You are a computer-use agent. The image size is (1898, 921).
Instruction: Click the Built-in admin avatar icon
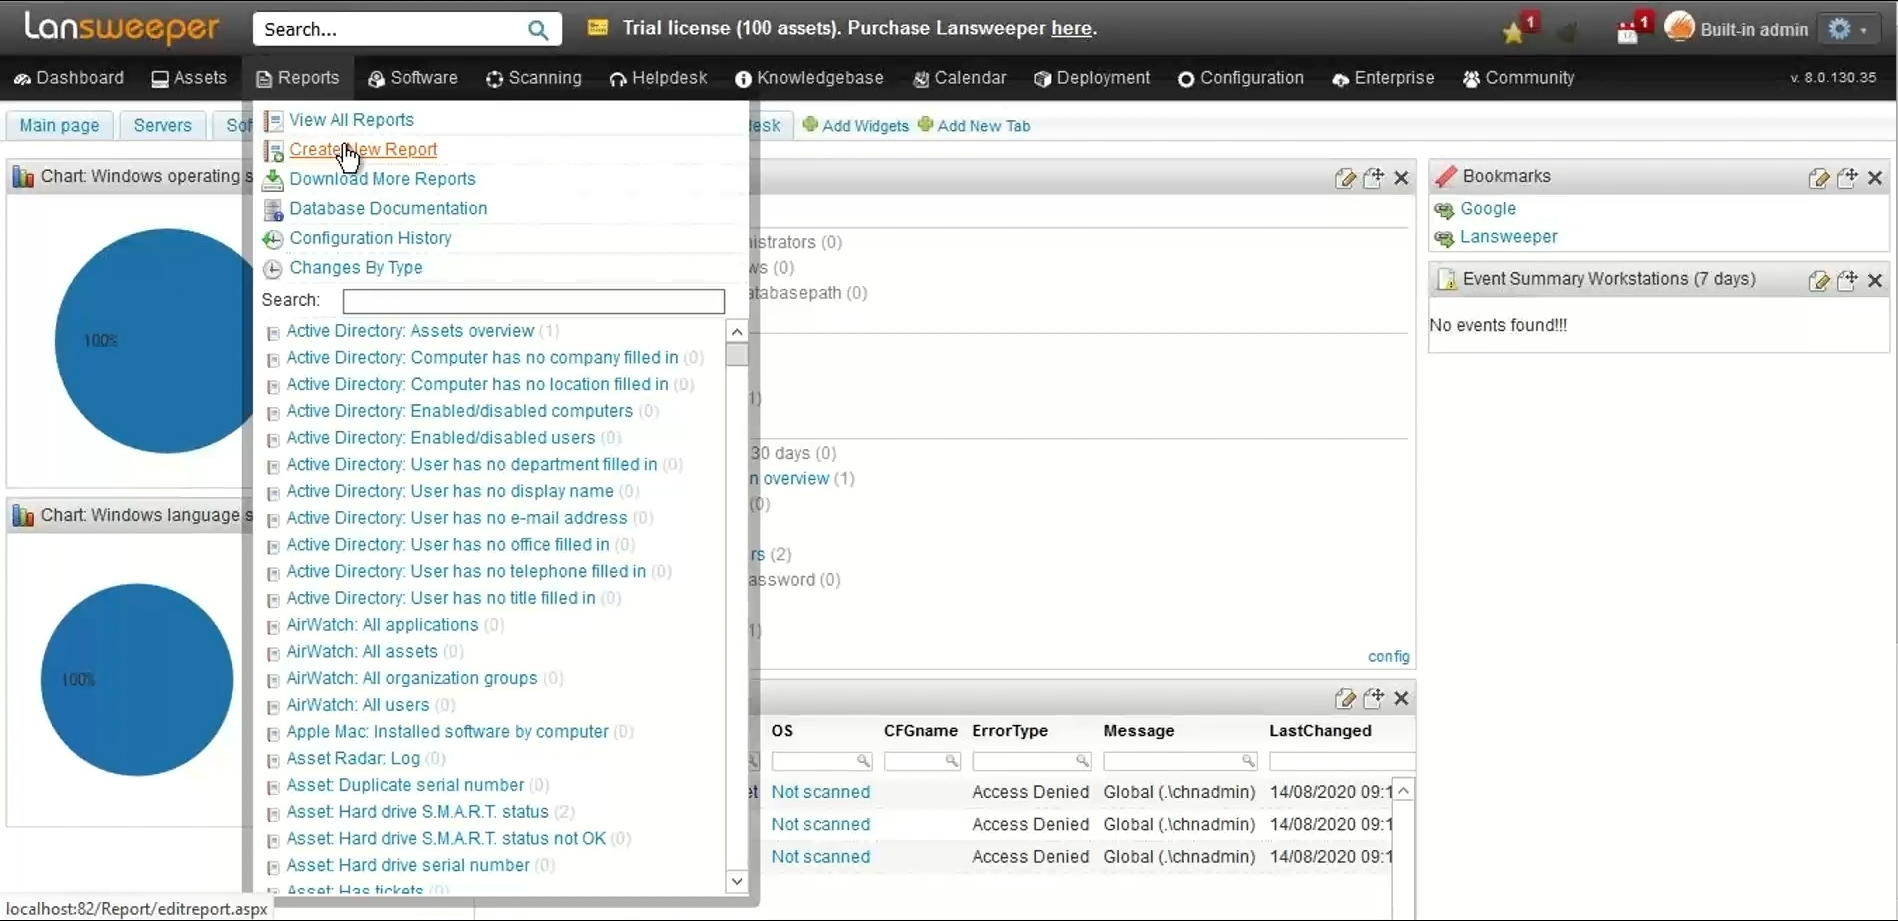point(1680,28)
